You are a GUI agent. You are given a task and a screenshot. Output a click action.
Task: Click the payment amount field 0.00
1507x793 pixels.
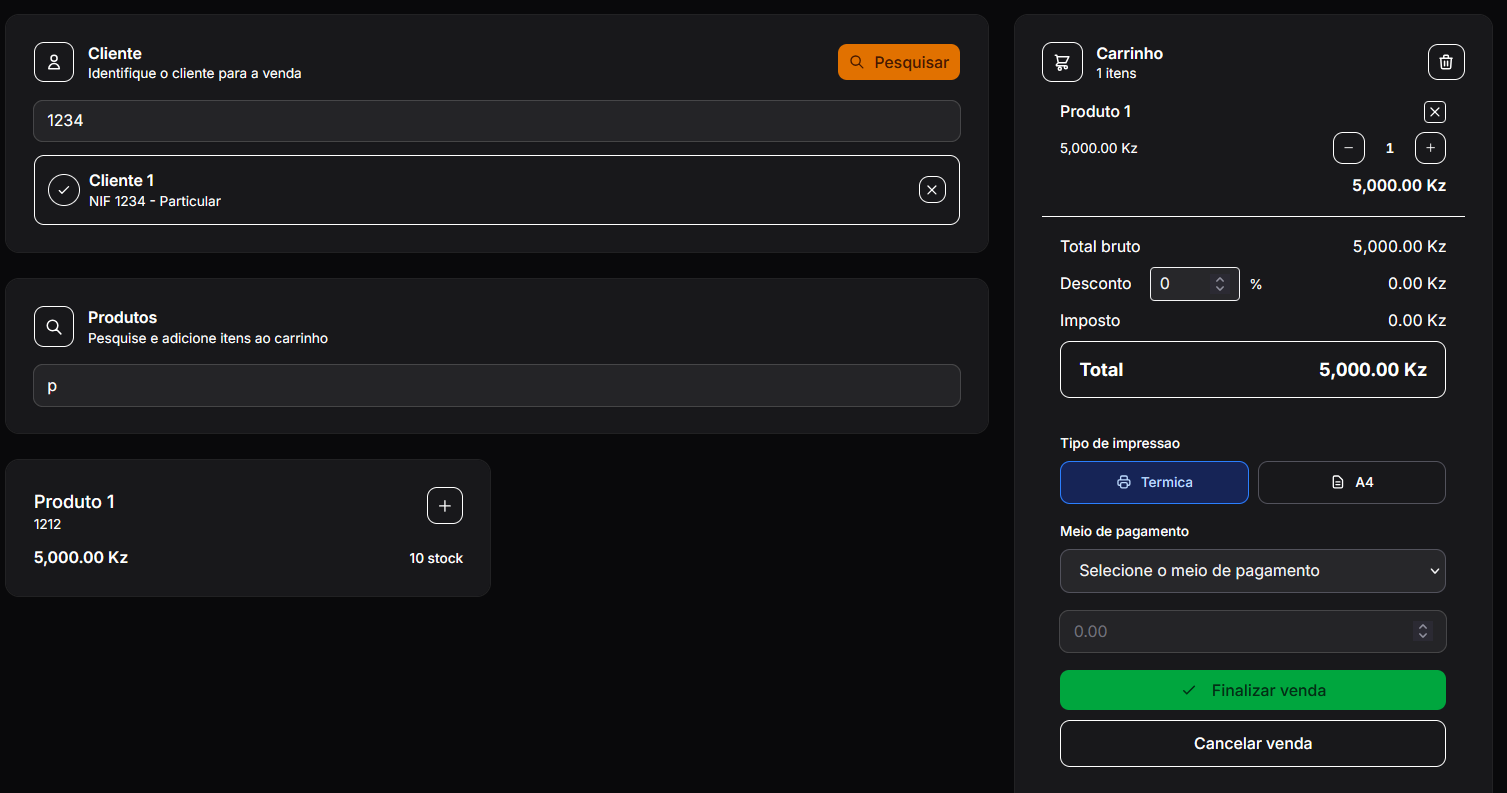[x=1252, y=632]
